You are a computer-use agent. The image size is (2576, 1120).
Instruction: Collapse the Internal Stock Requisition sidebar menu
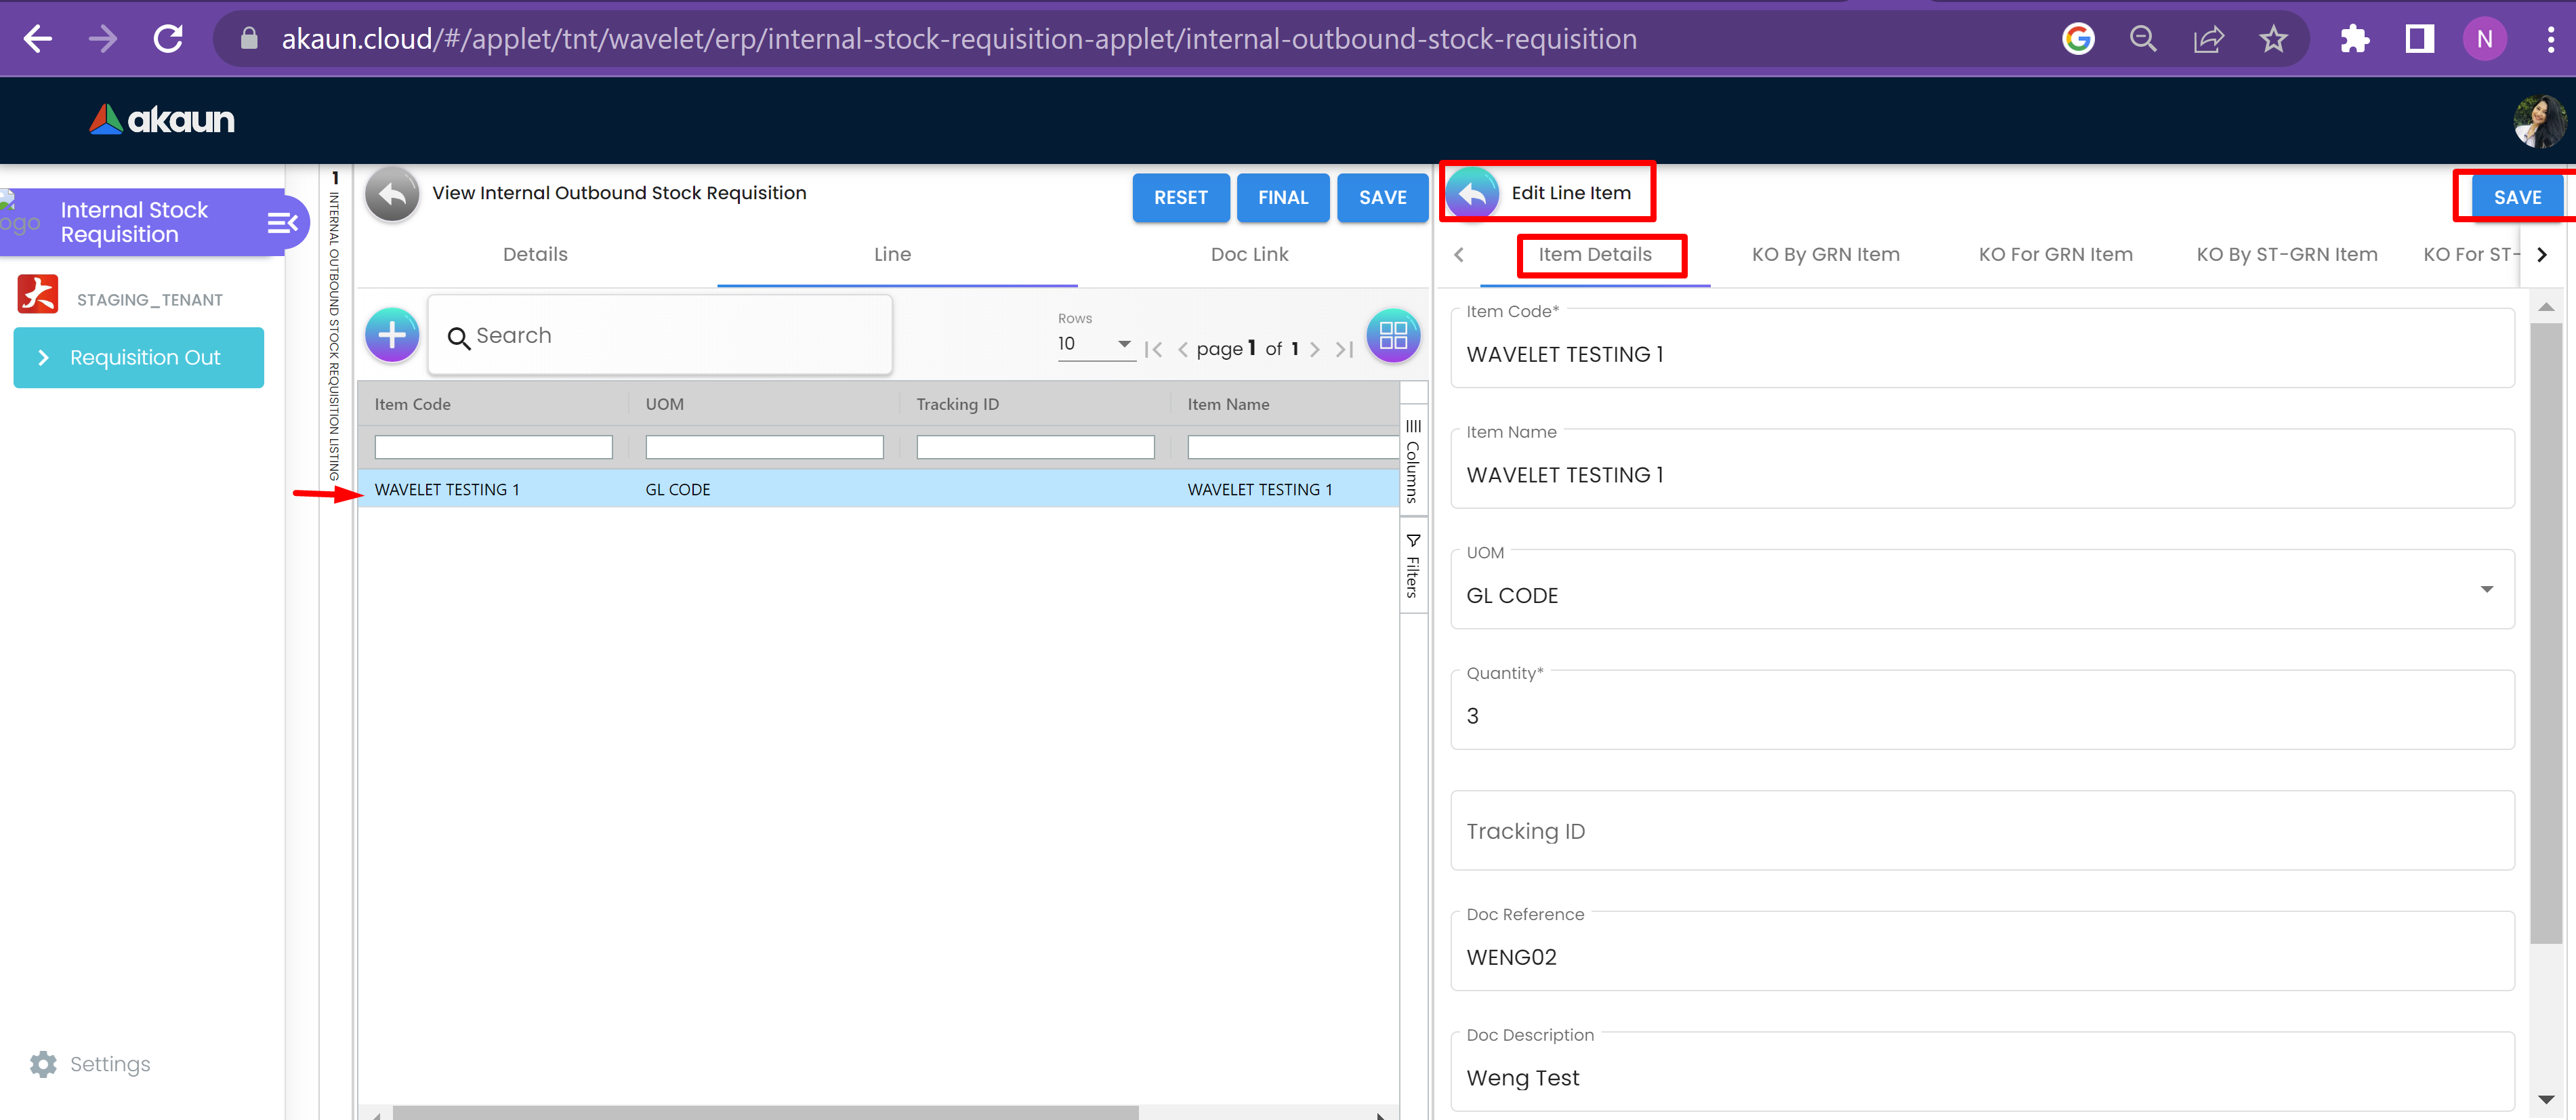[282, 222]
